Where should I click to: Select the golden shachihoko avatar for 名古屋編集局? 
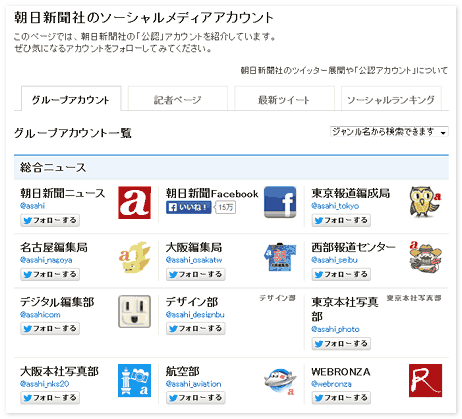coord(134,257)
